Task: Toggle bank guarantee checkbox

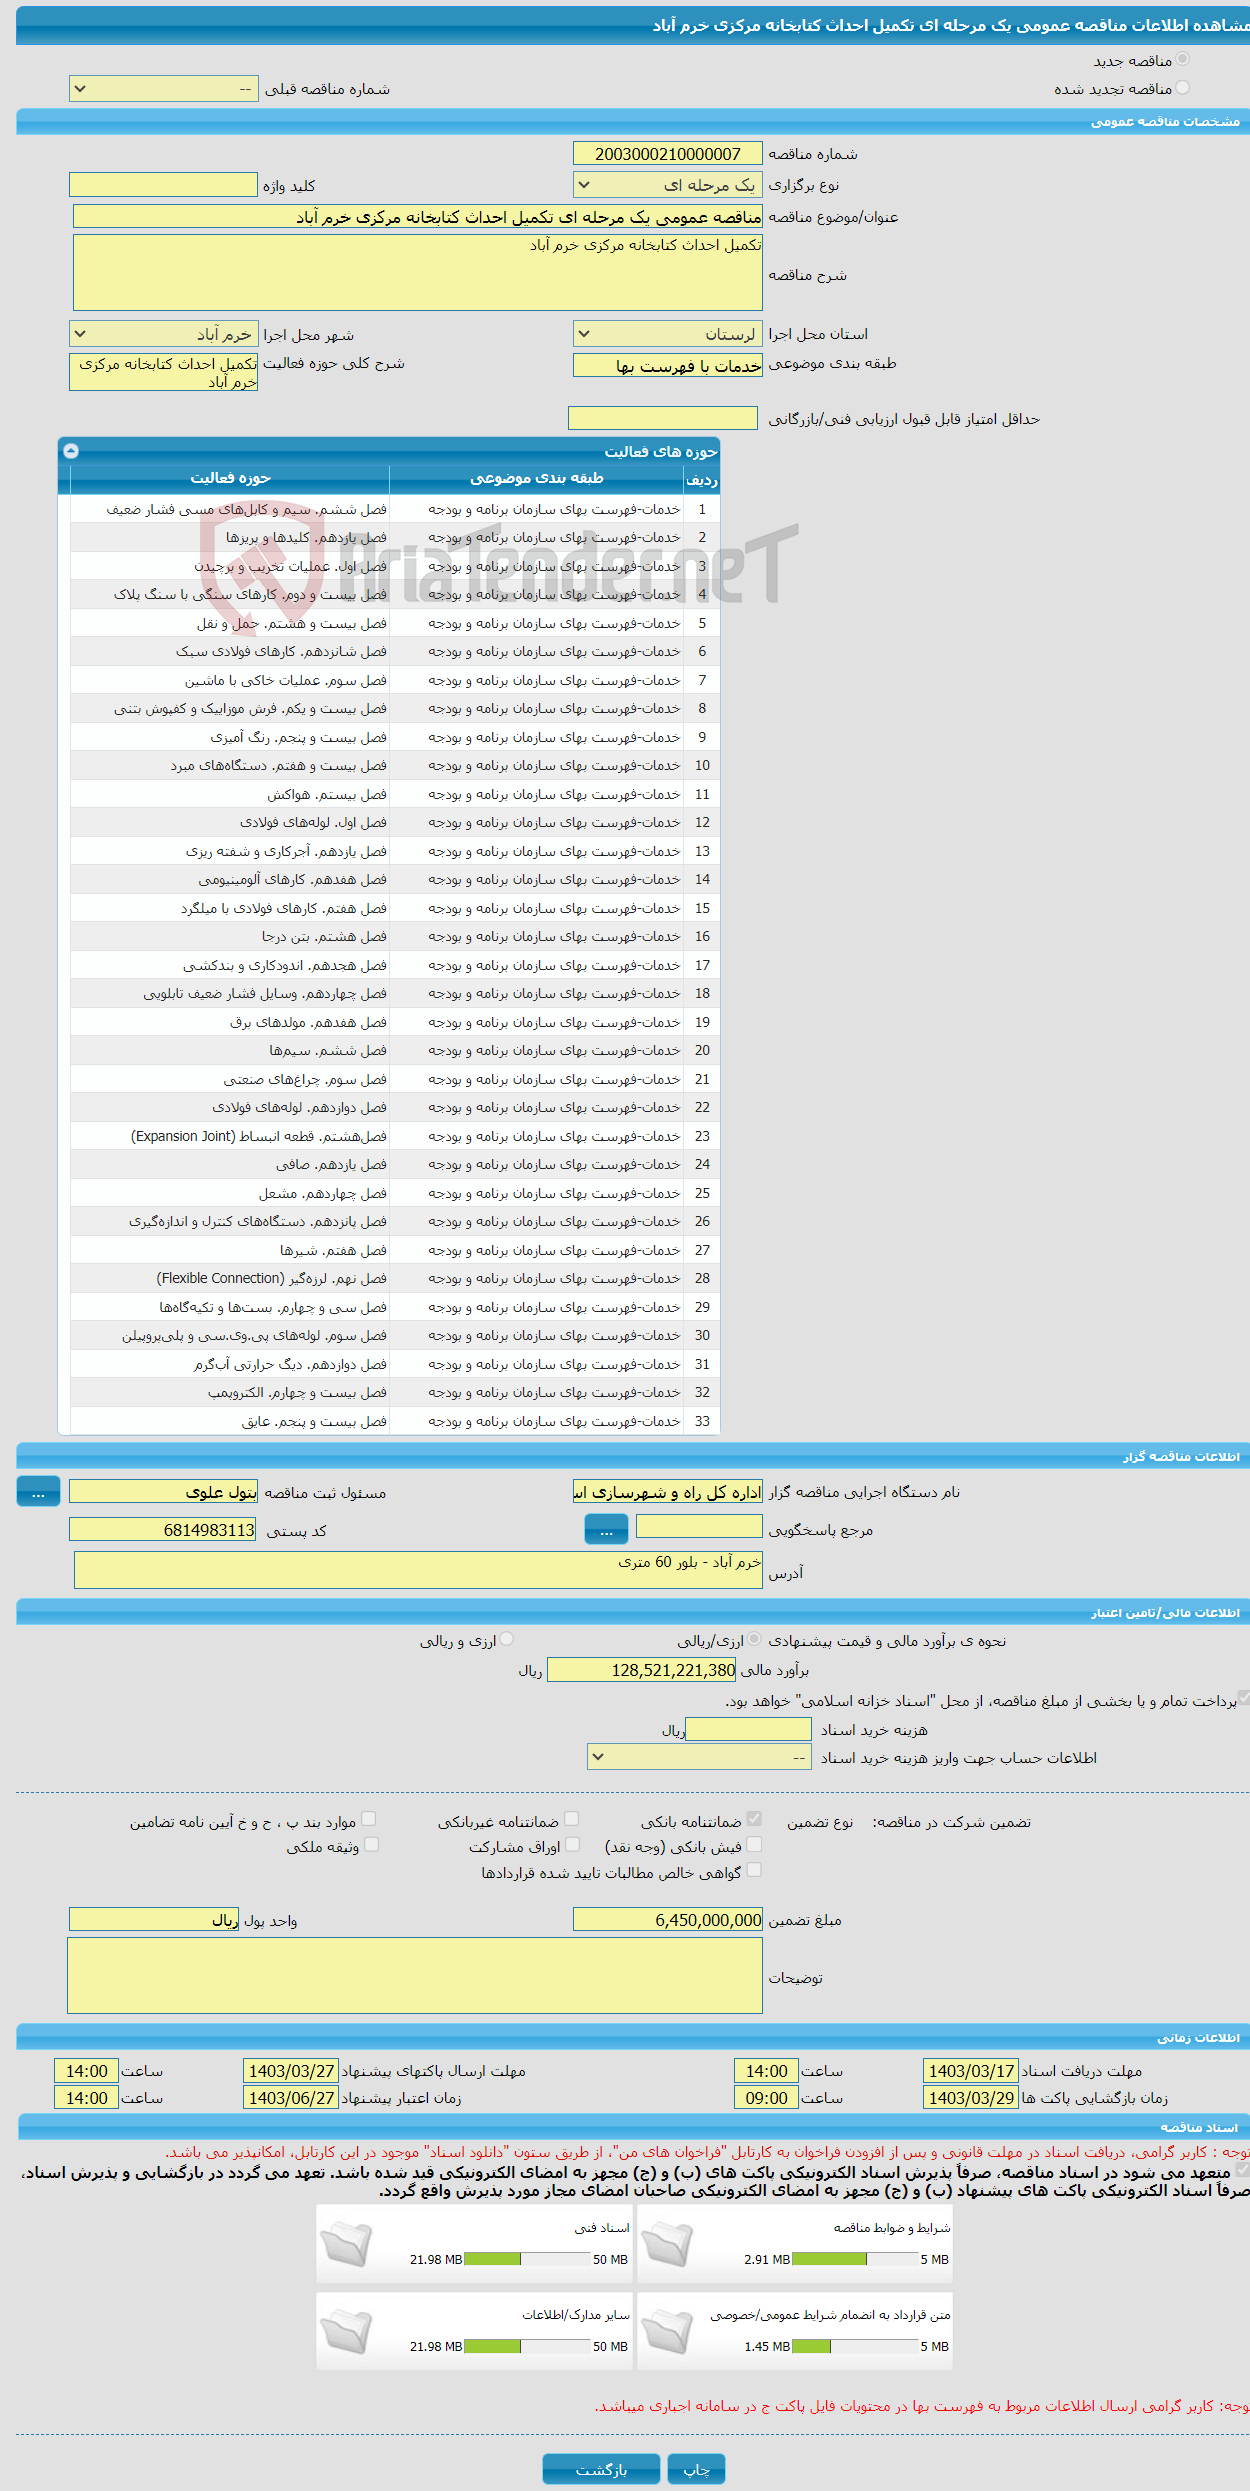Action: click(754, 1819)
